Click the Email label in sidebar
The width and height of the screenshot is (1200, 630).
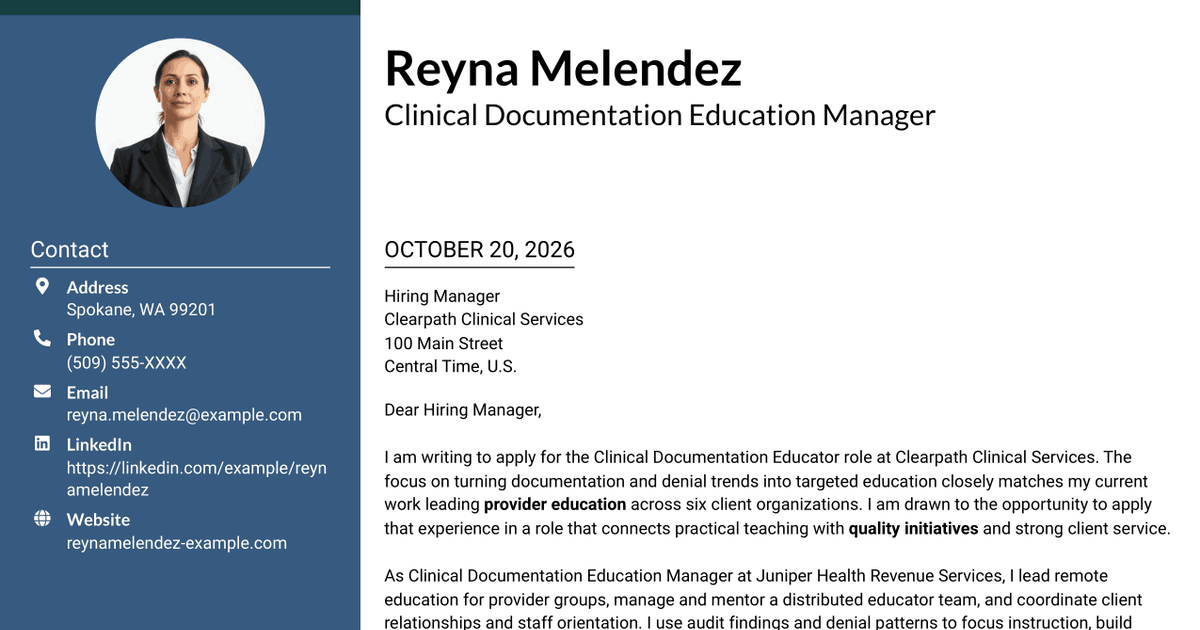tap(88, 392)
